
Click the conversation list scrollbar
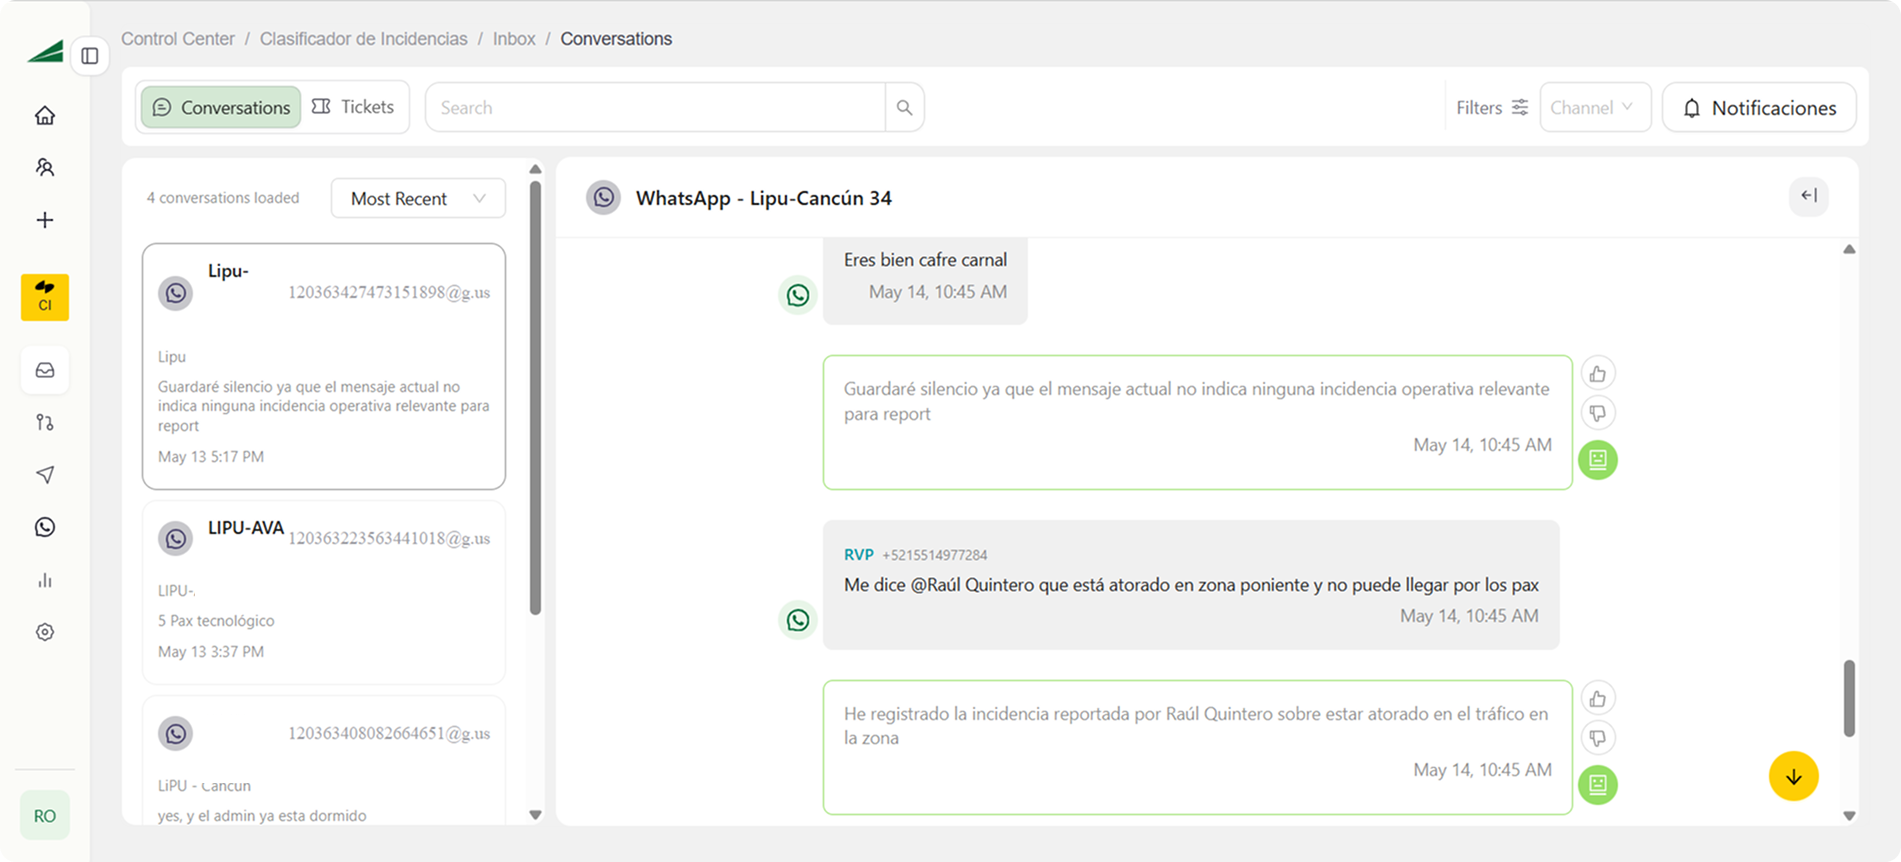pos(535,398)
